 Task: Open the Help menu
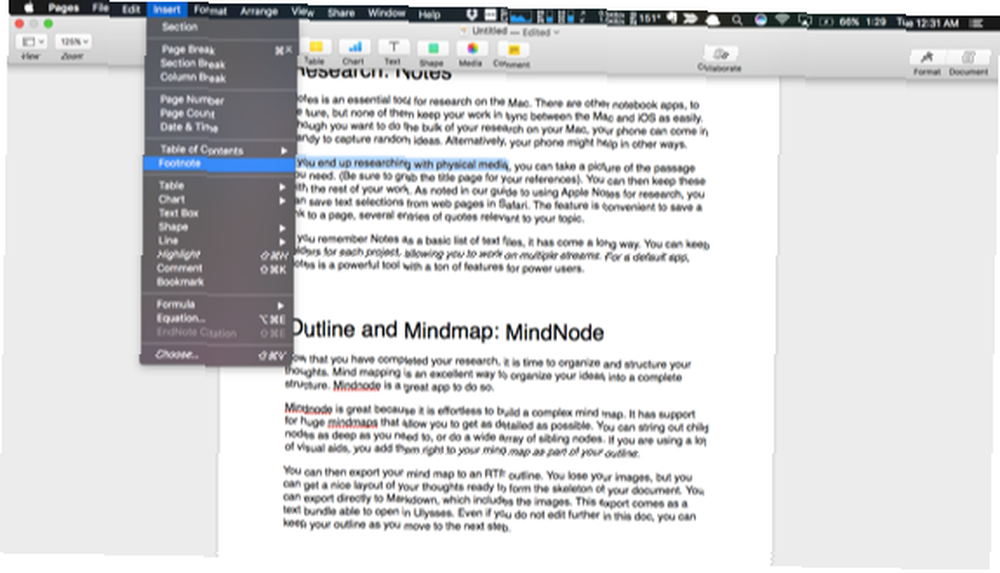[x=429, y=14]
